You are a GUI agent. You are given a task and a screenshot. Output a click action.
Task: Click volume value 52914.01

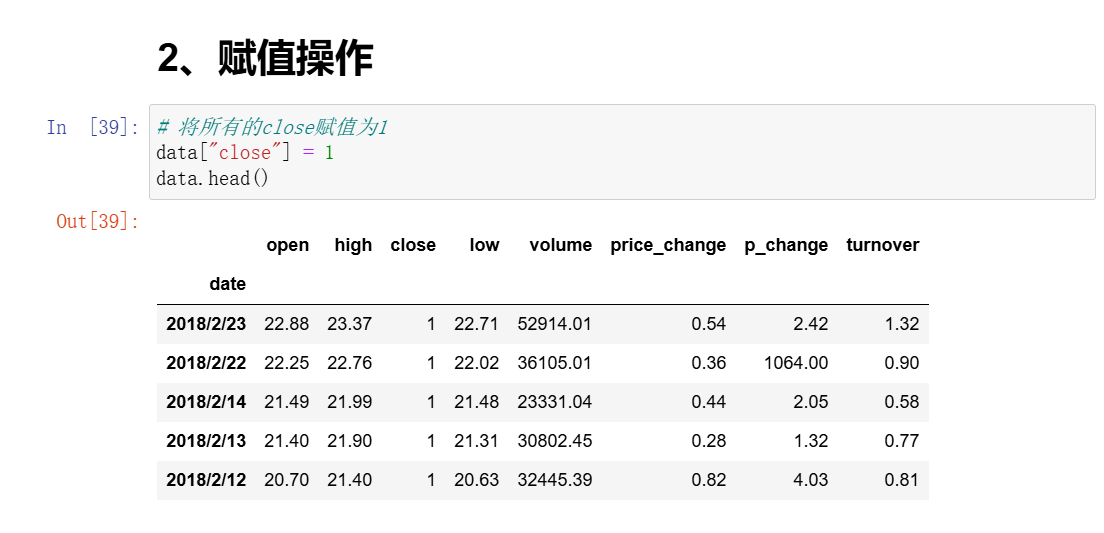(555, 324)
